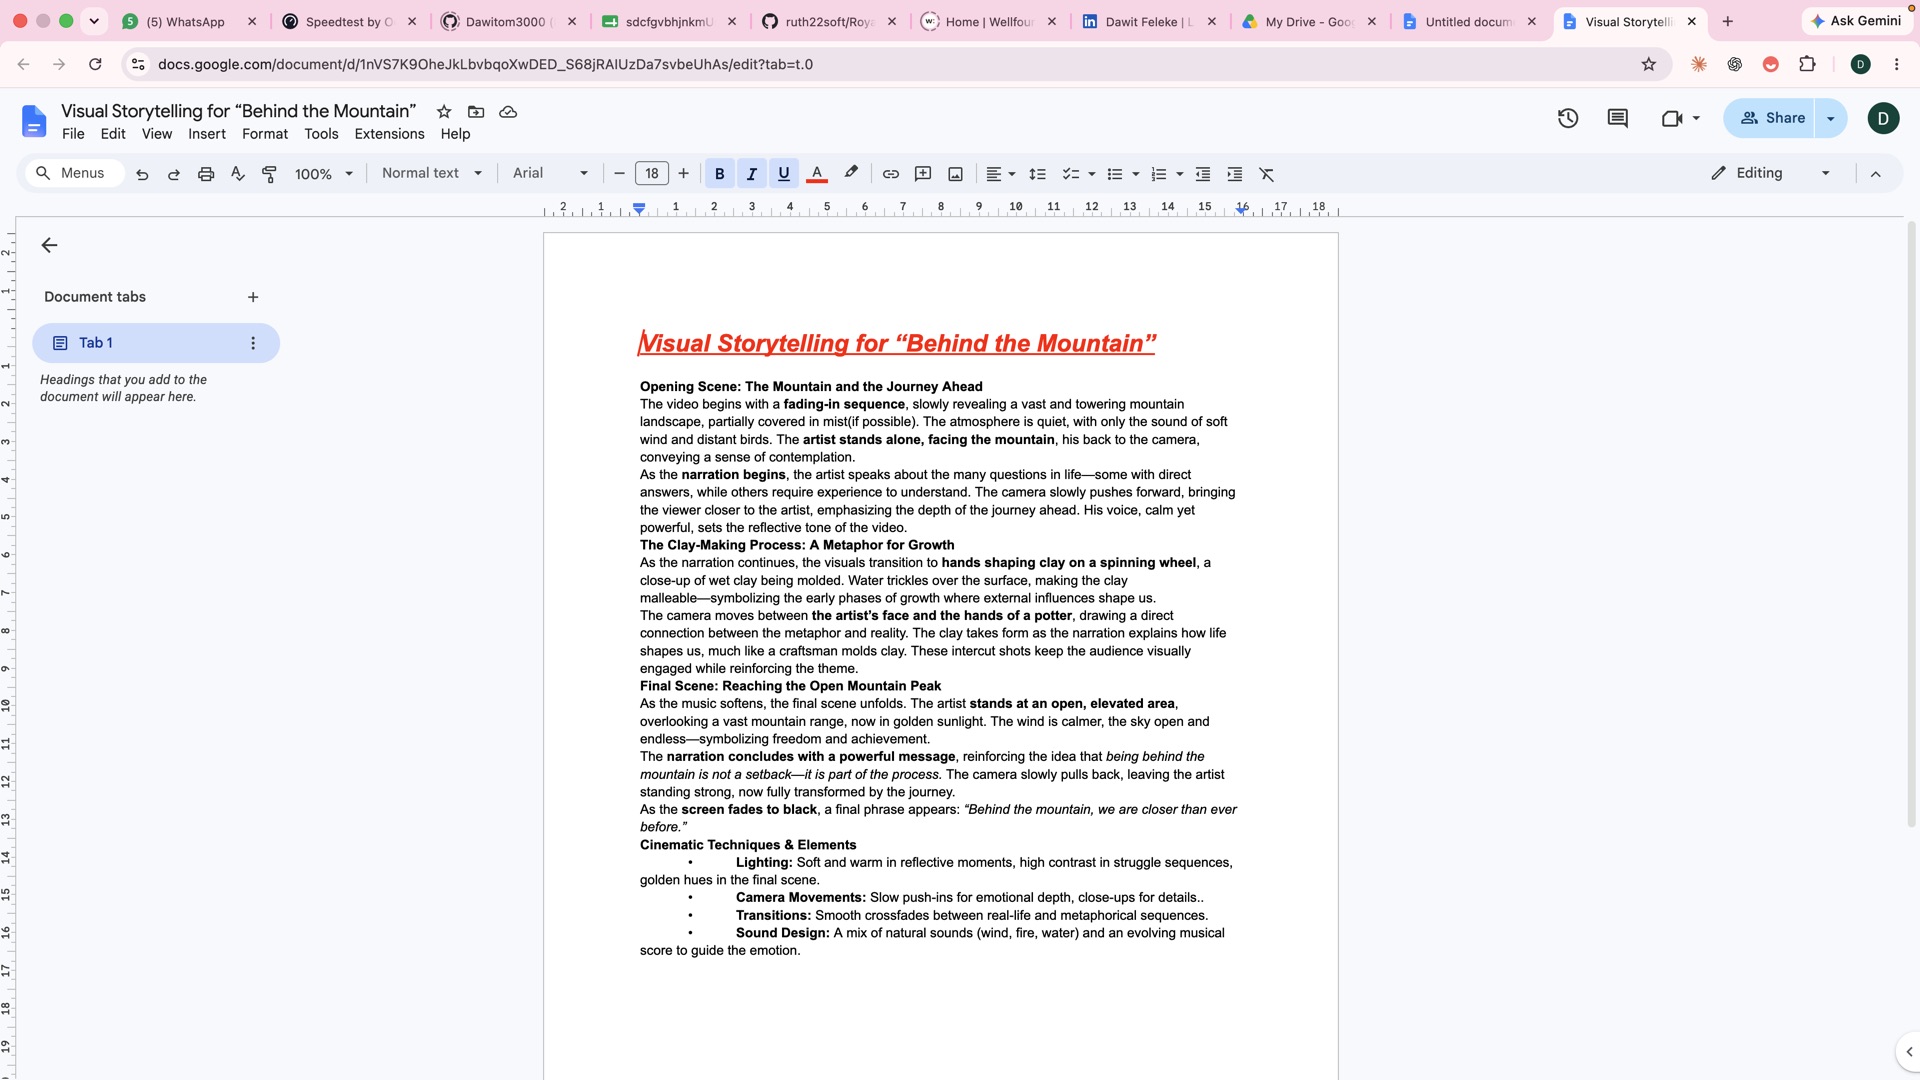Toggle italic formatting
Screen dimensions: 1920x1080
751,174
